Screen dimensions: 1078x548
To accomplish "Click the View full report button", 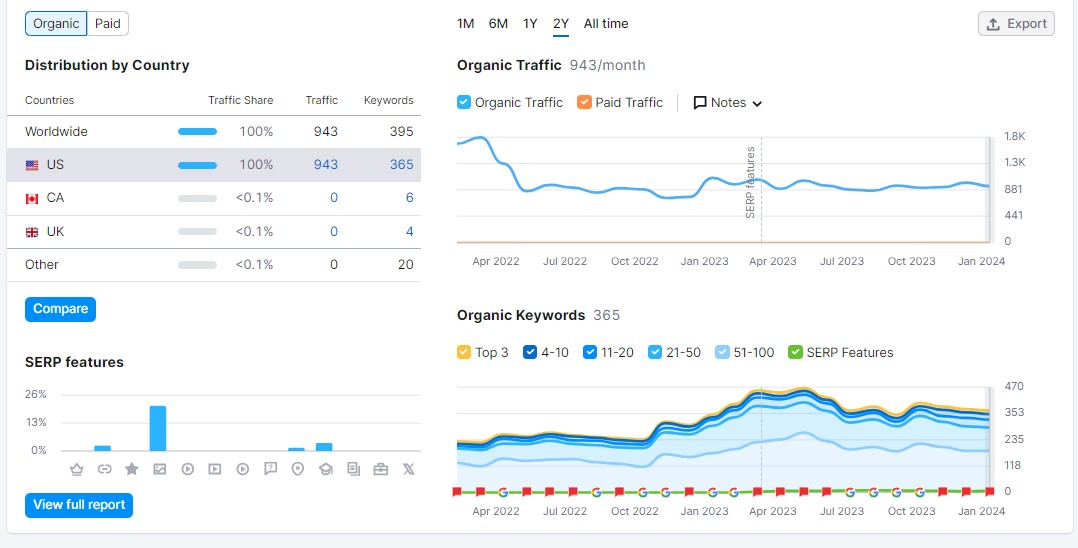I will (x=79, y=505).
